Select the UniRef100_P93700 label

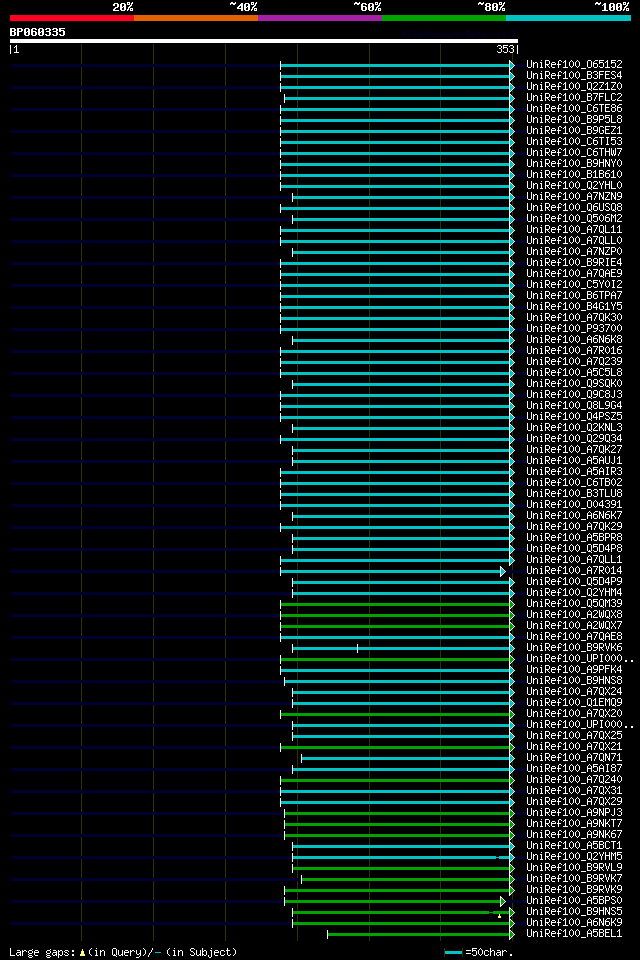click(574, 329)
